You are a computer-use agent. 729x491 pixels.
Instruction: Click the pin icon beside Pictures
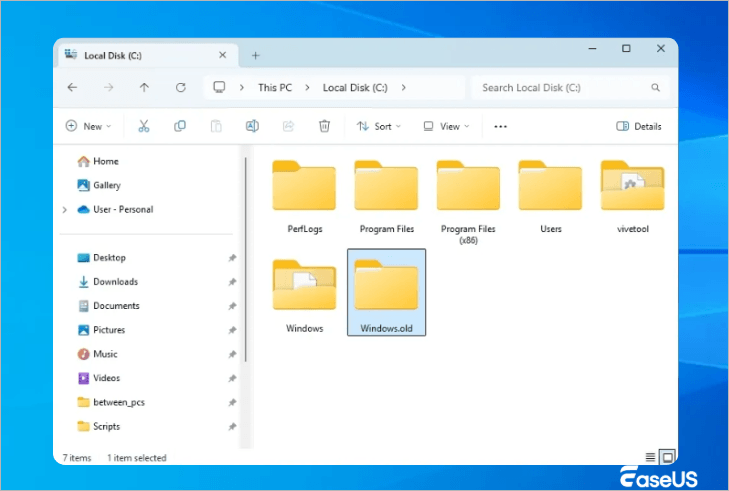232,331
